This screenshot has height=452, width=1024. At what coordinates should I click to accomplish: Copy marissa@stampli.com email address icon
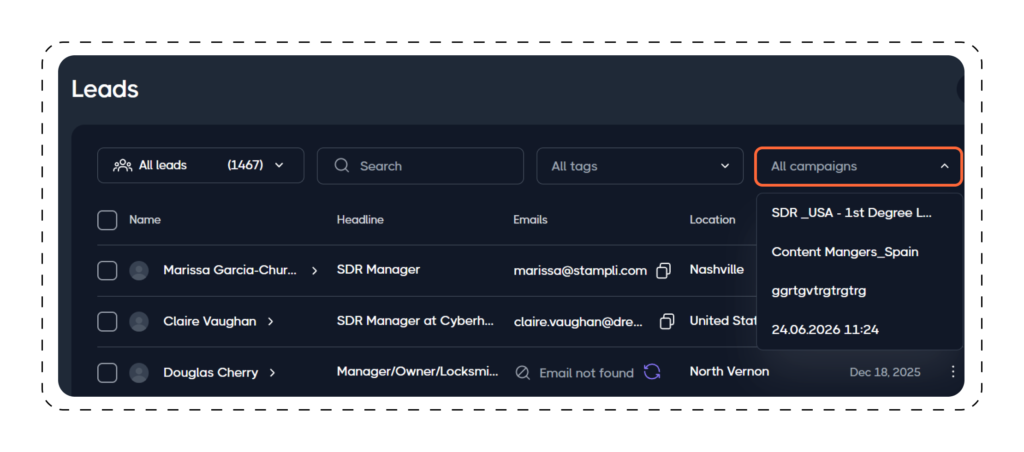(x=664, y=270)
